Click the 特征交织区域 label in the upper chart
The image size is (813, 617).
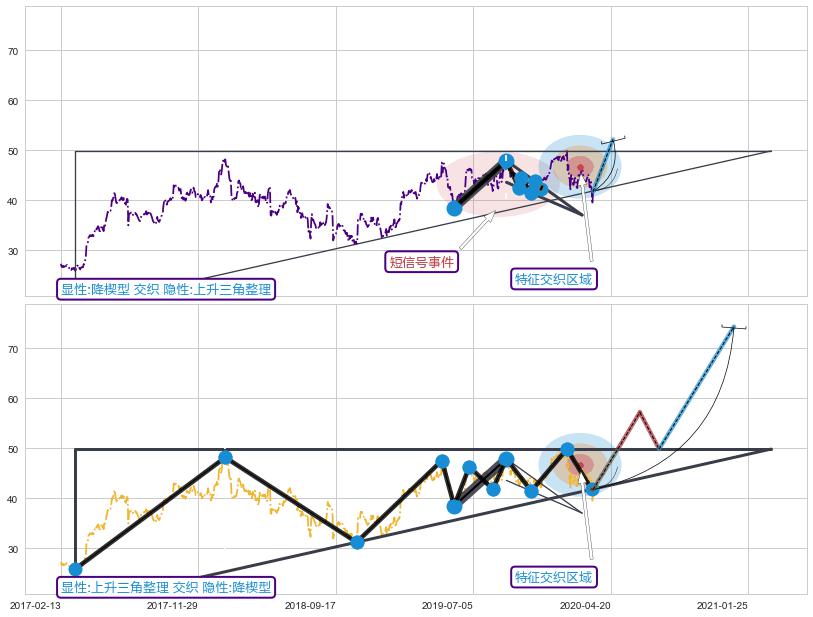[553, 279]
